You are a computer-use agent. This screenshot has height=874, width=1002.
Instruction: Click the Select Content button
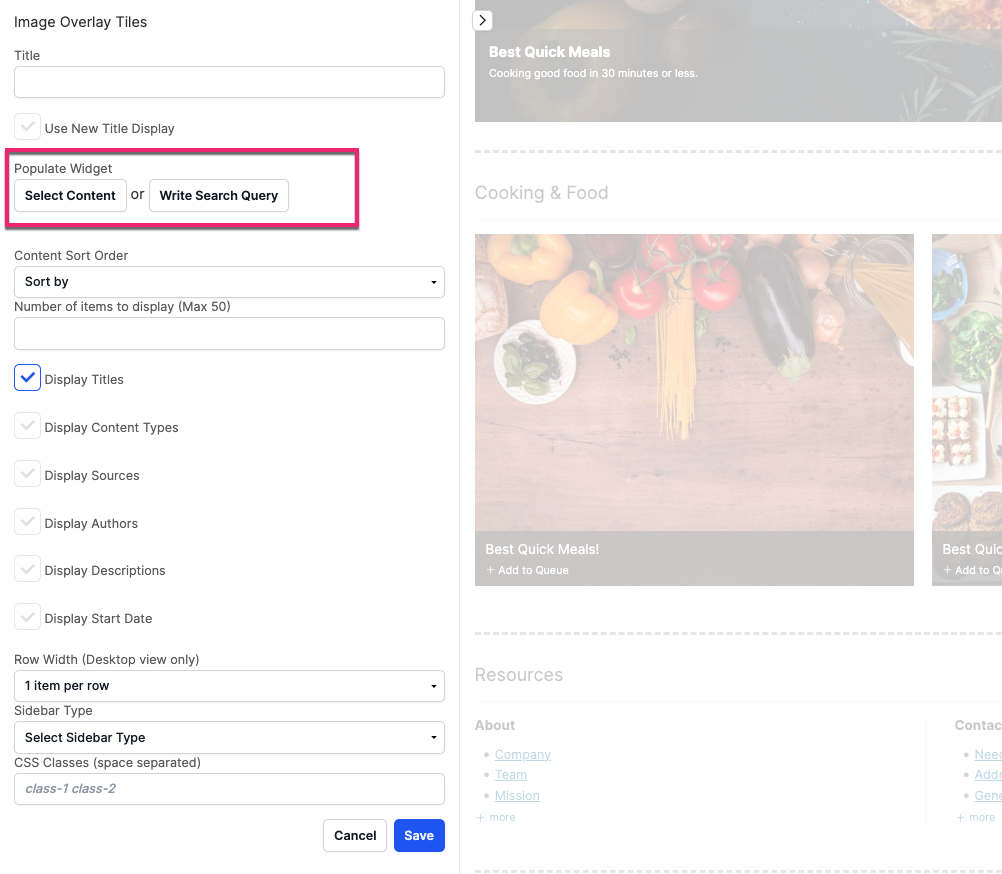click(70, 196)
